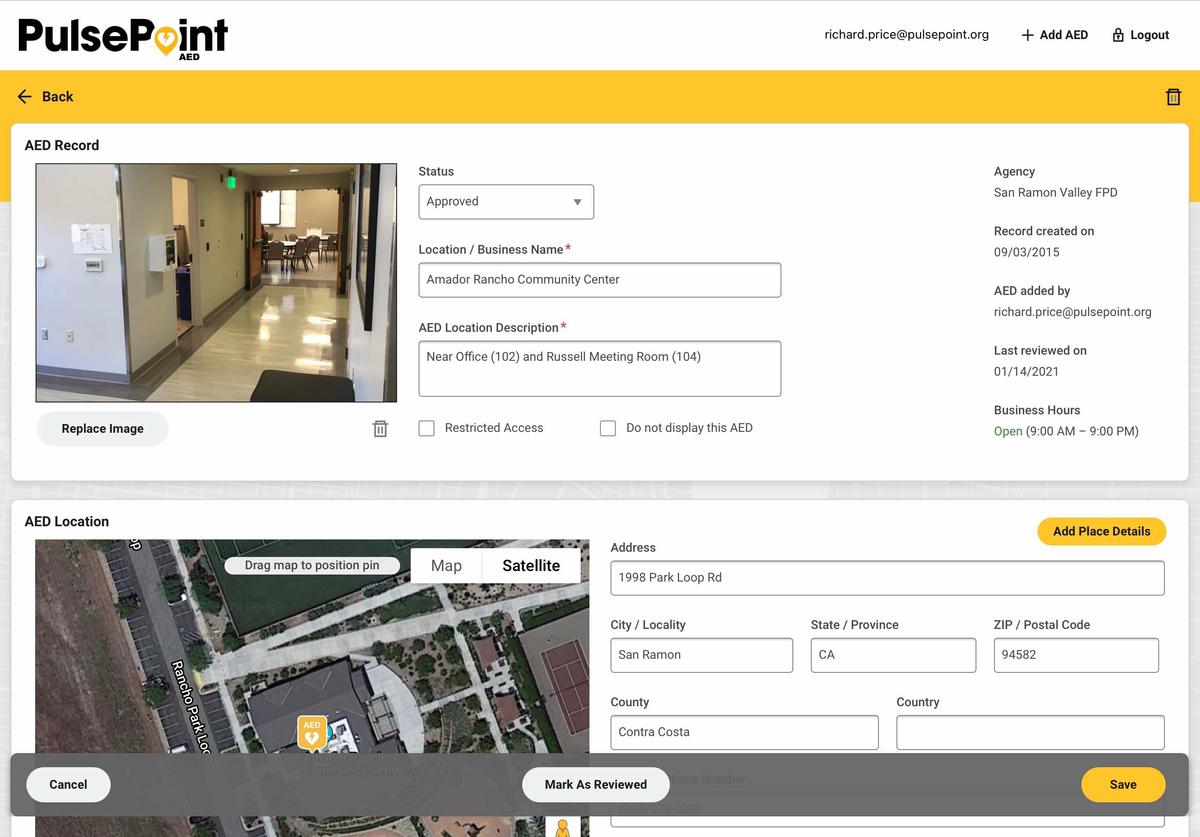Open the Status dropdown showing Approved
Viewport: 1200px width, 837px height.
[506, 201]
